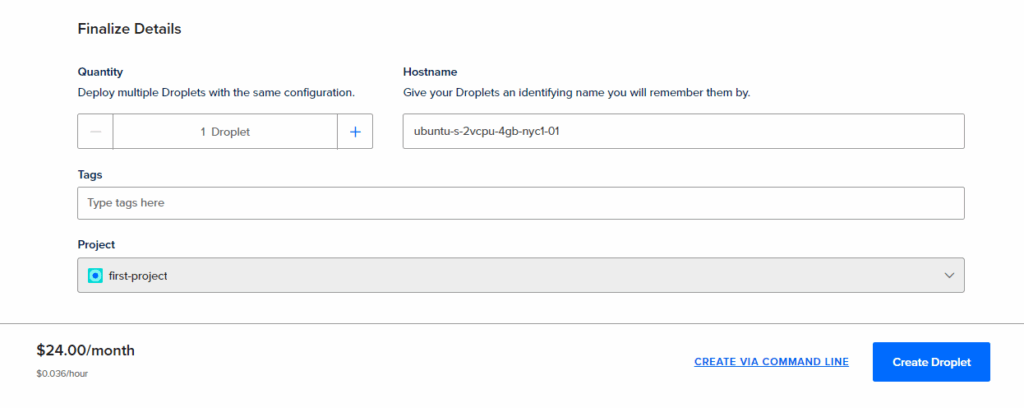
Task: Click the first-project teal icon
Action: pyautogui.click(x=95, y=275)
